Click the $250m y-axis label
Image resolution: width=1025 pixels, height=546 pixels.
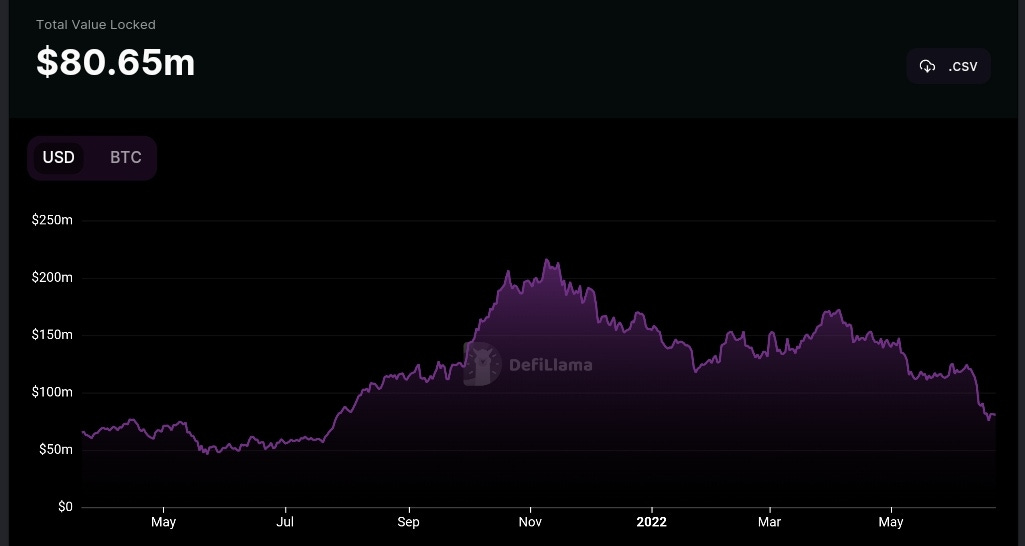[52, 220]
